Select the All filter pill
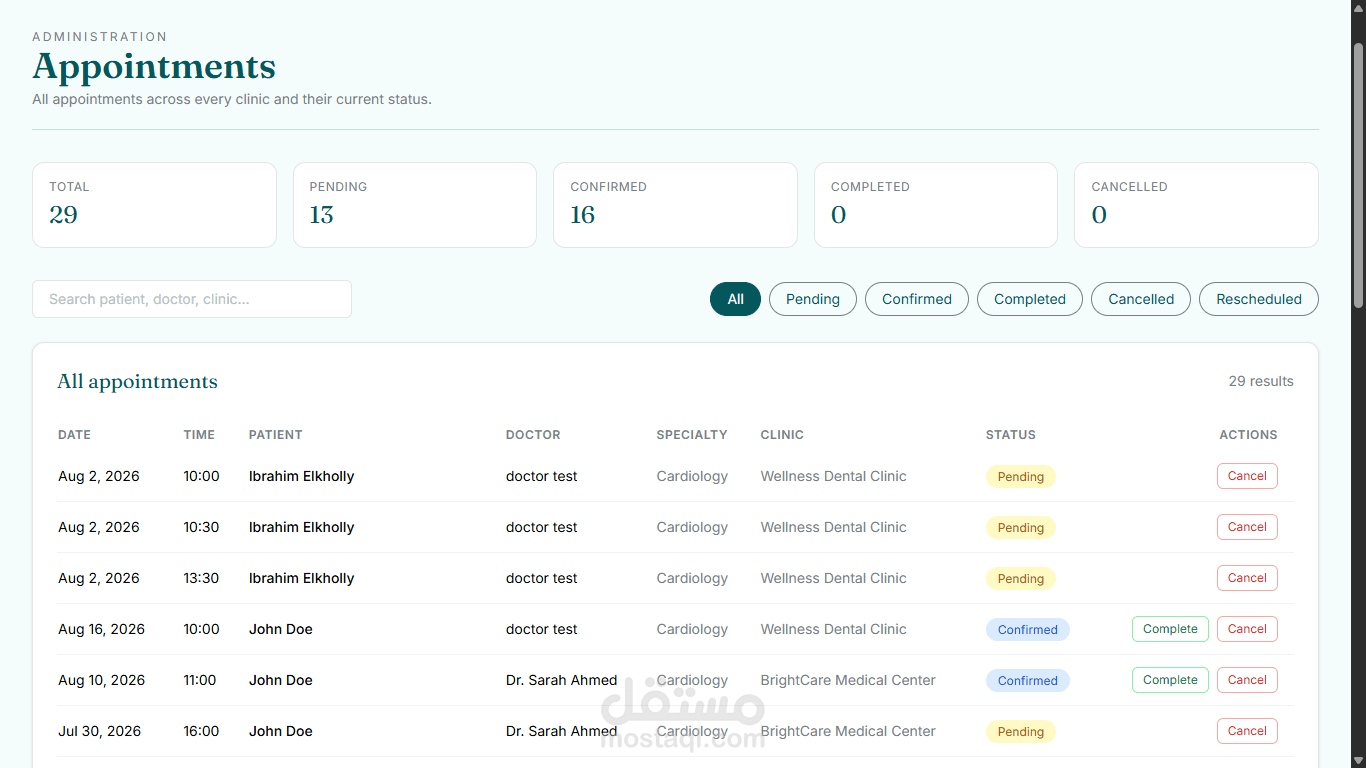 click(735, 299)
